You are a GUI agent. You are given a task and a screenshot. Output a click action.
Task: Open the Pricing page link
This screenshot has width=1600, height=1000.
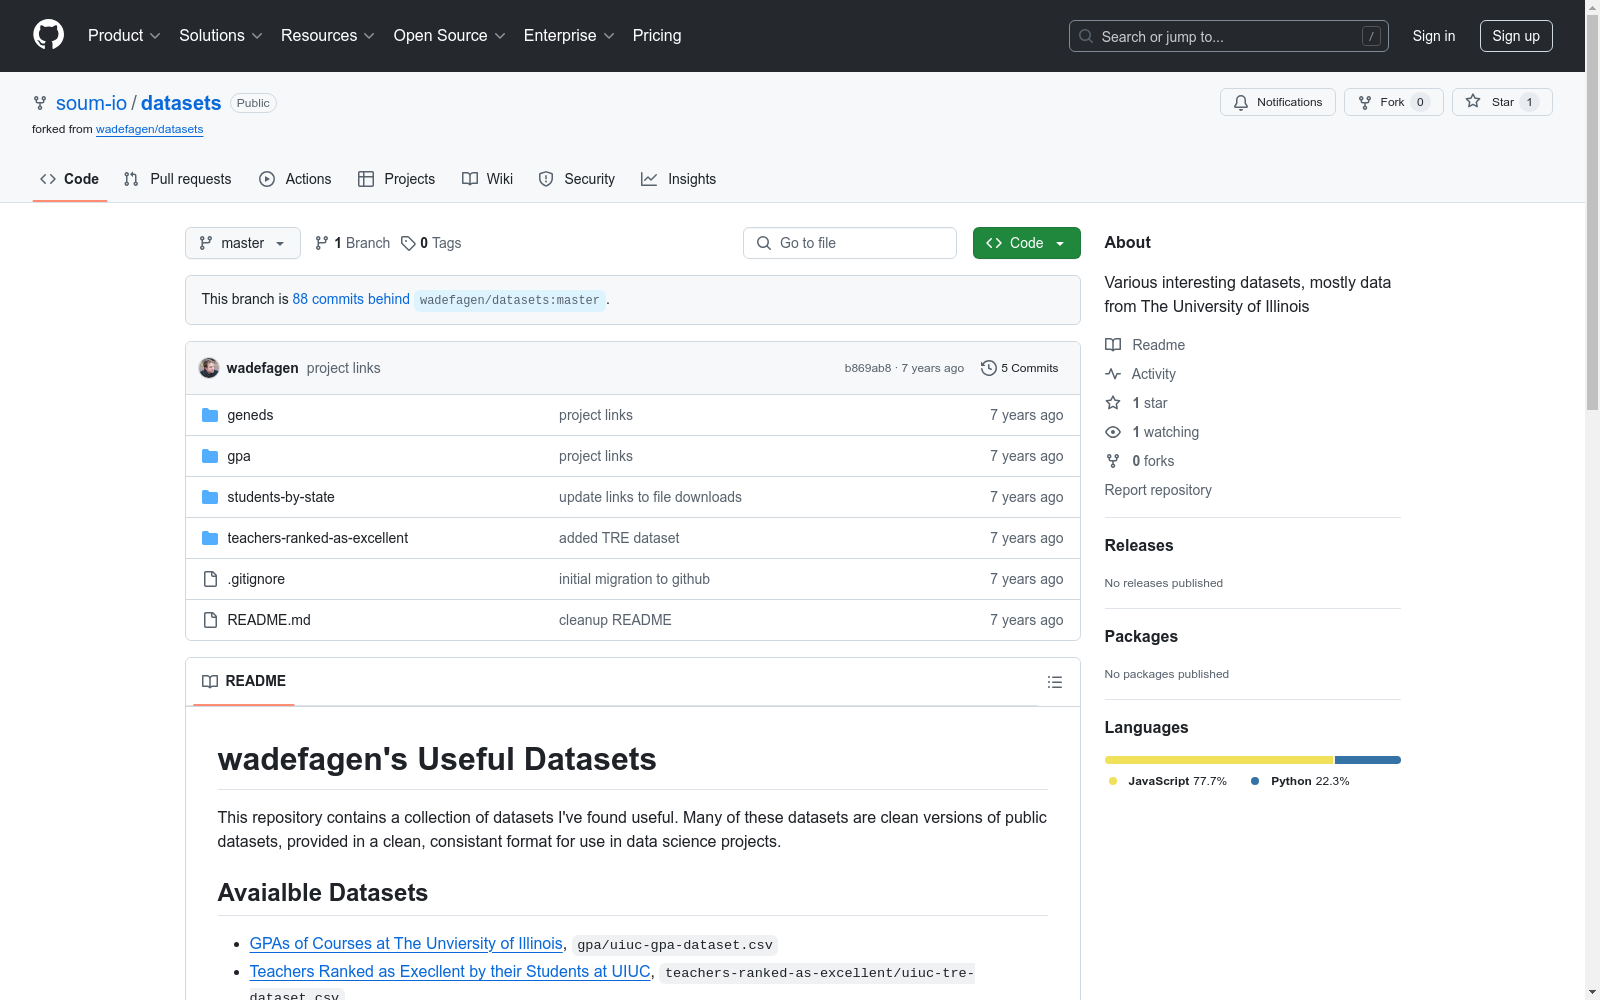point(657,35)
